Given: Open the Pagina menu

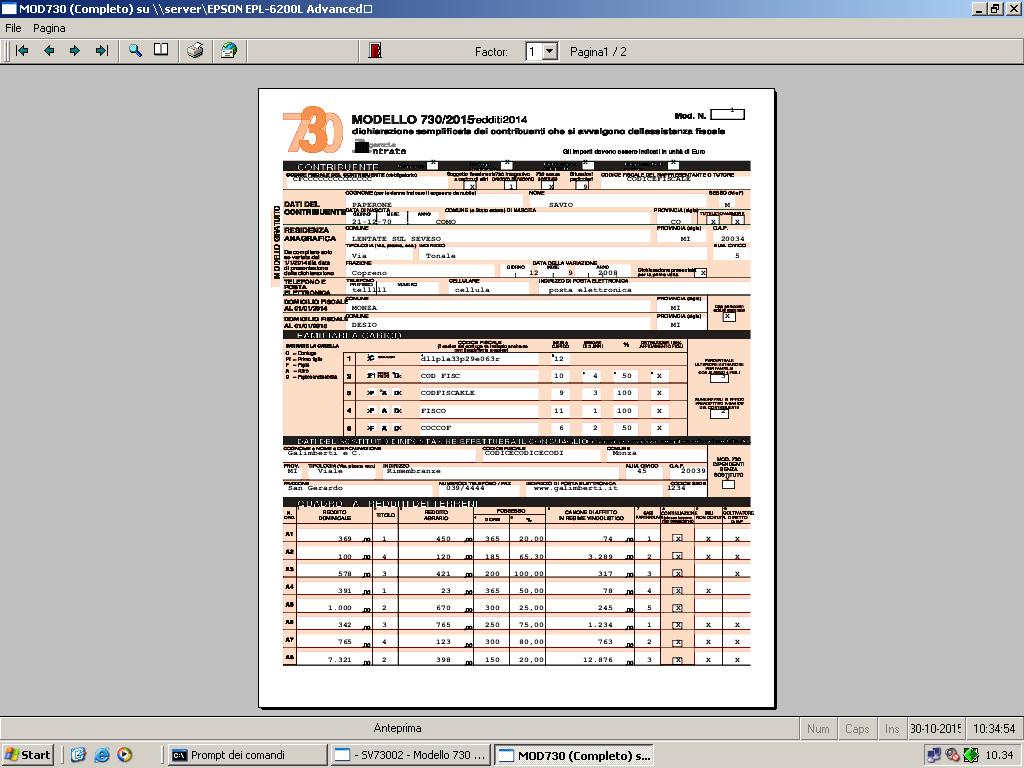Looking at the screenshot, I should click(49, 28).
